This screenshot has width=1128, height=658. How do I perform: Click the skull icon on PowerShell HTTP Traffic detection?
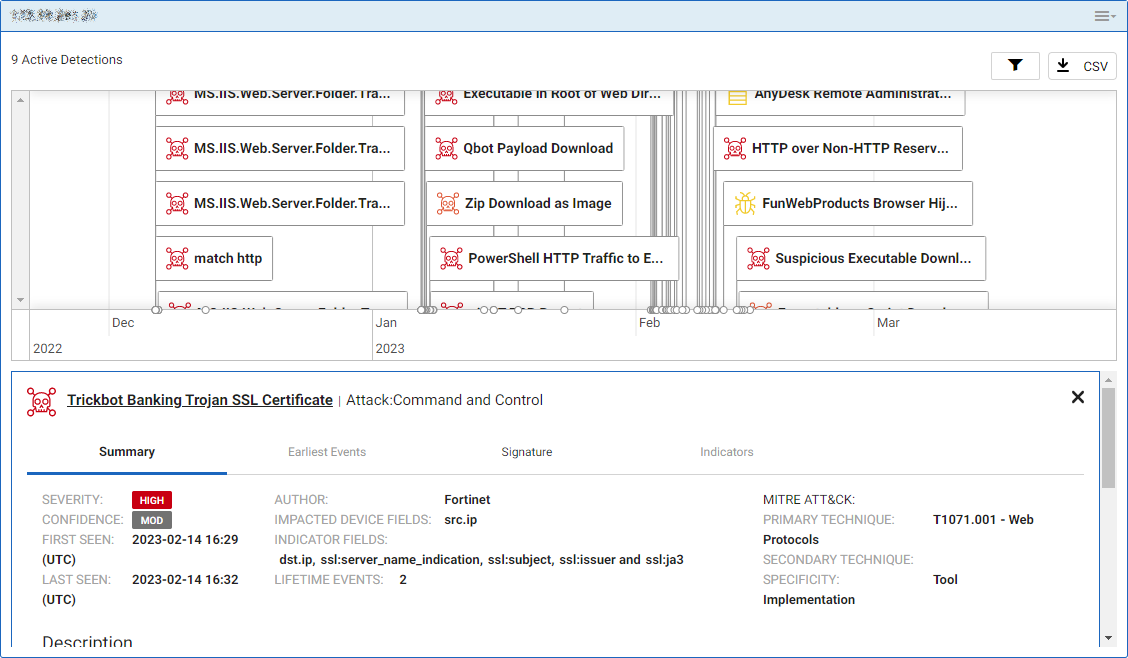(x=451, y=258)
